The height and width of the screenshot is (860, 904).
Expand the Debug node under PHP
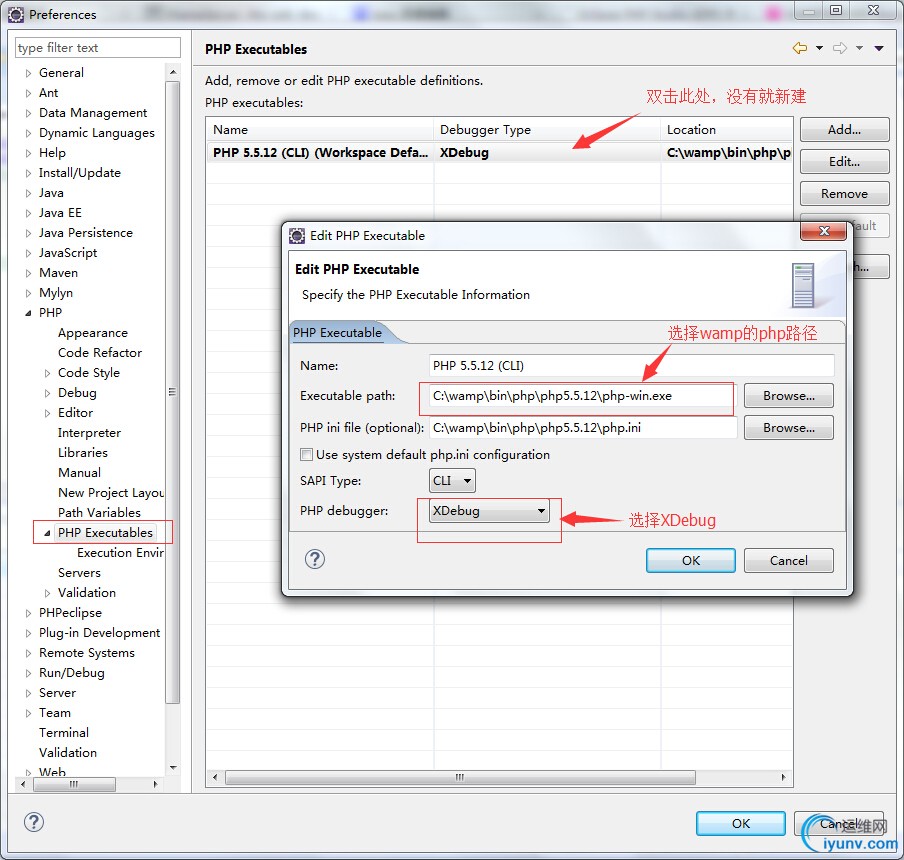coord(47,394)
